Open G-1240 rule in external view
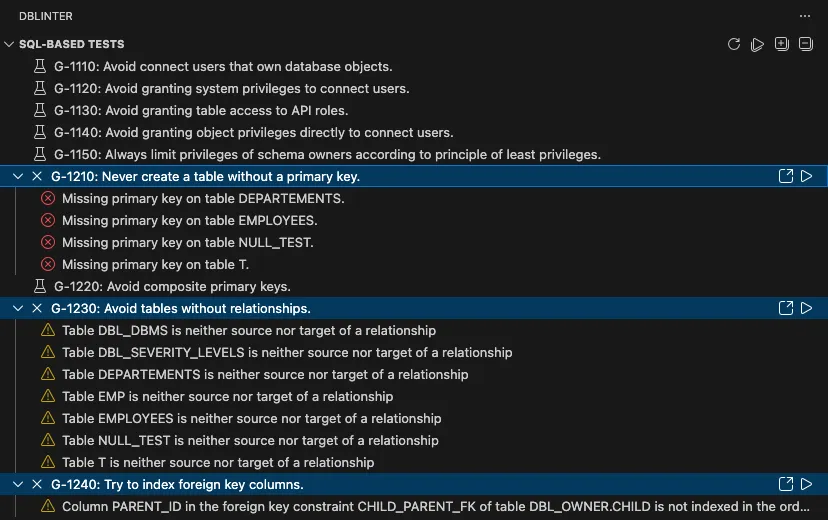Image resolution: width=828 pixels, height=520 pixels. point(785,484)
